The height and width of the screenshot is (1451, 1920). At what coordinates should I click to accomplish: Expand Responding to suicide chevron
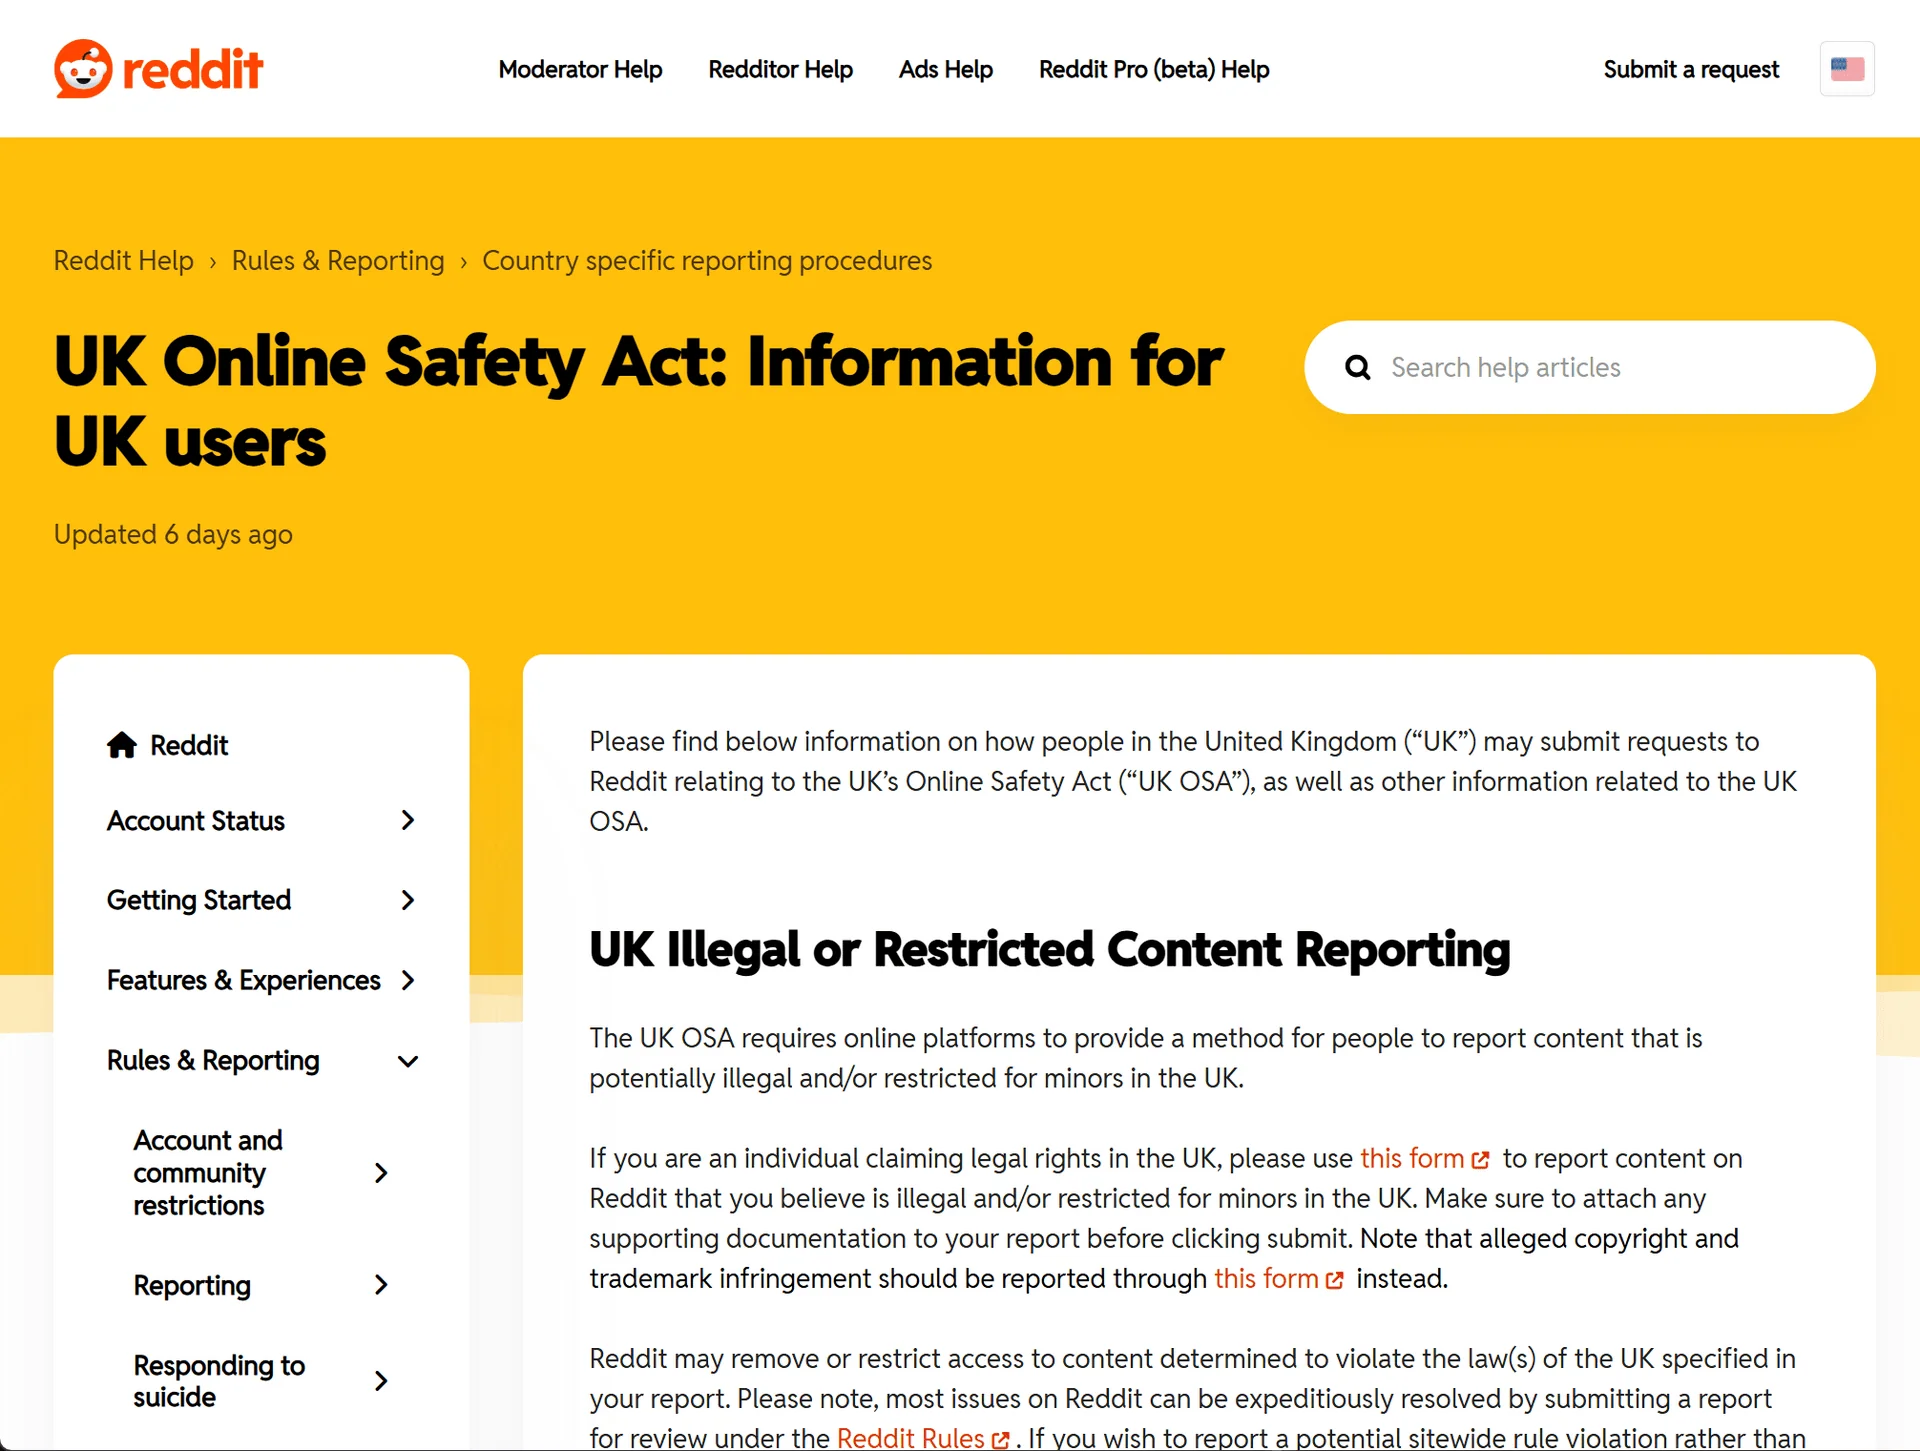pos(380,1381)
